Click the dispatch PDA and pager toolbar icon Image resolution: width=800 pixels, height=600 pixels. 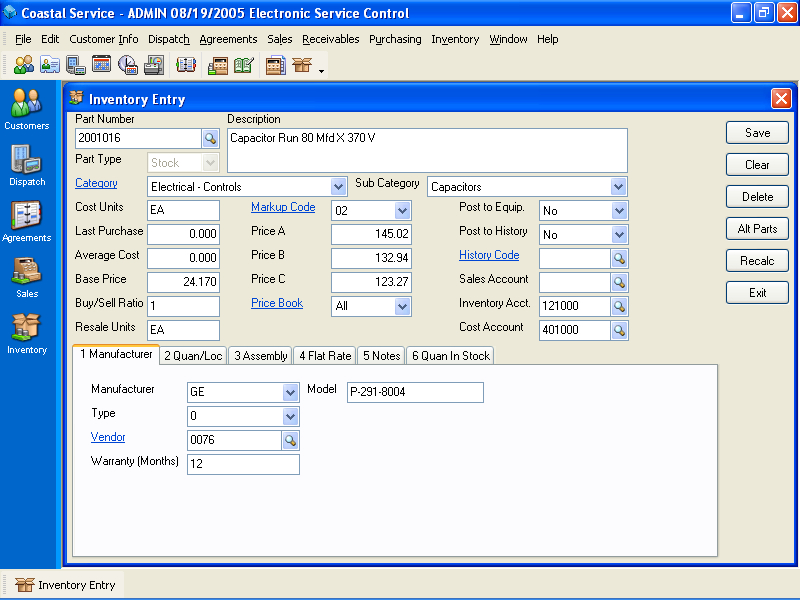[x=76, y=65]
